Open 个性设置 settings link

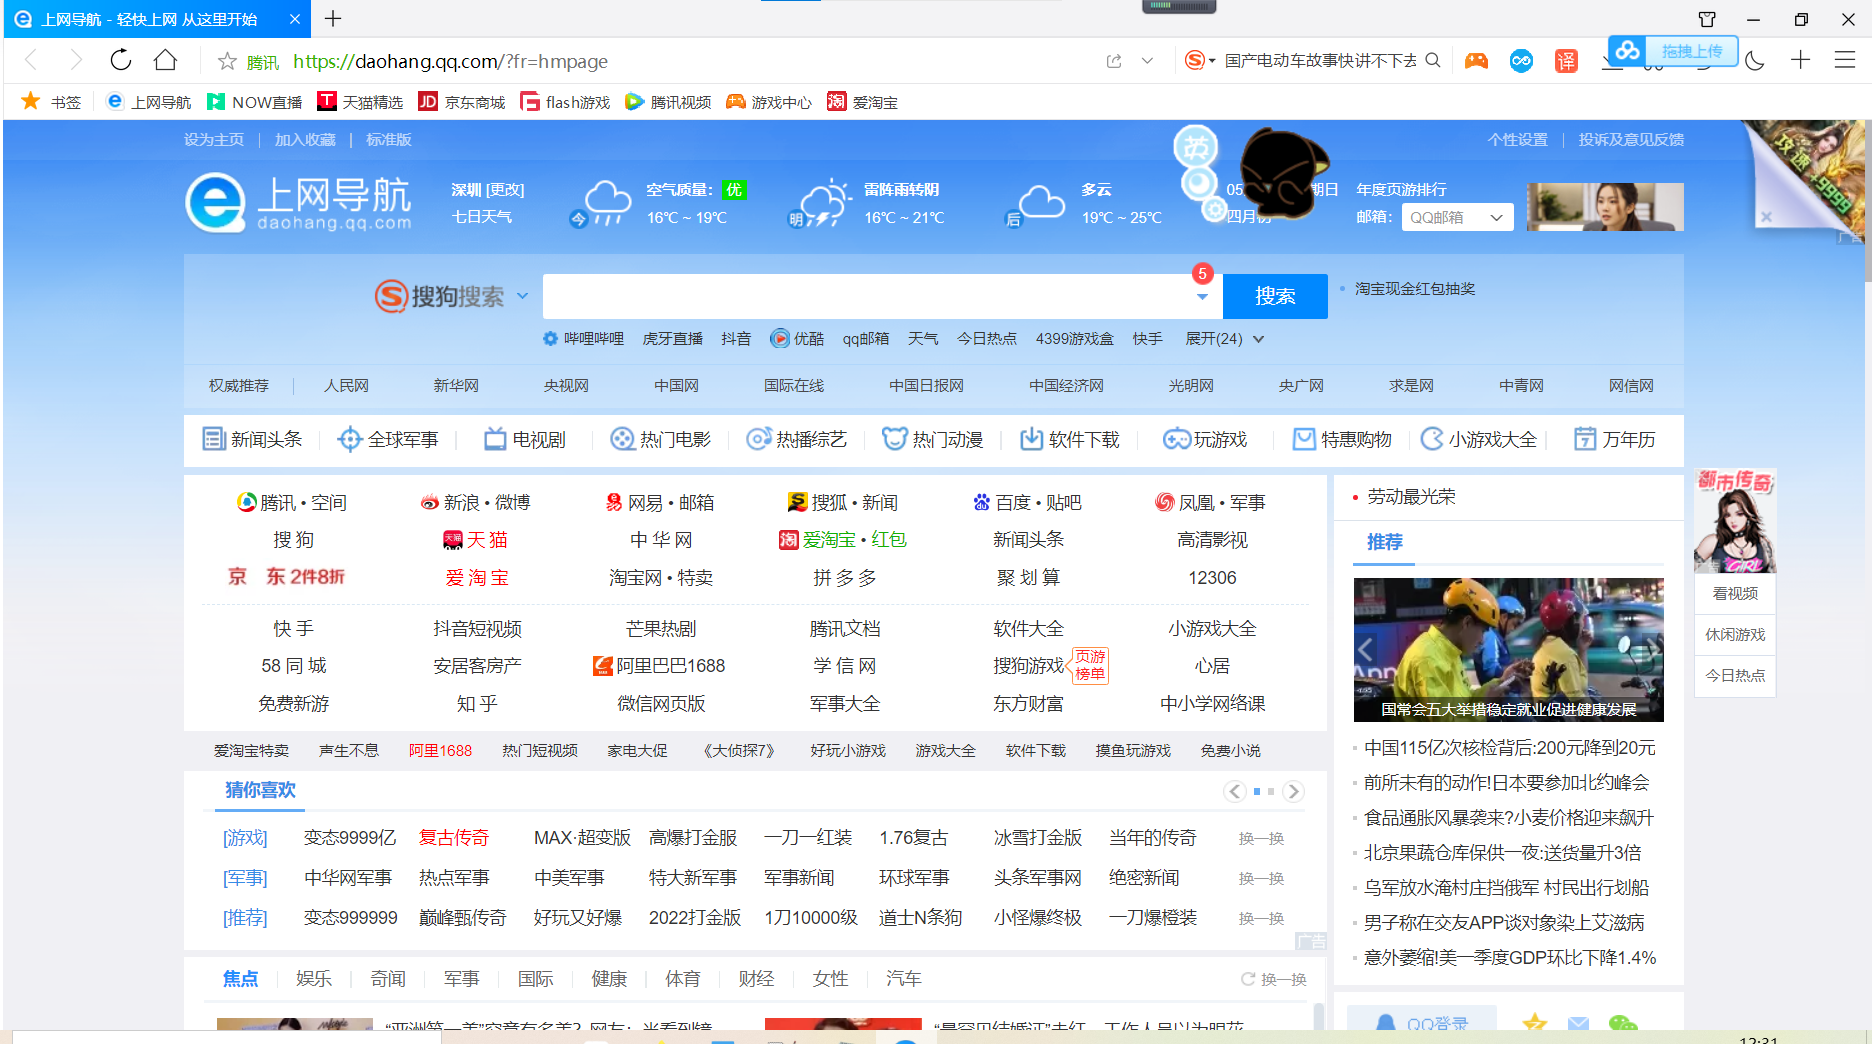pos(1517,140)
